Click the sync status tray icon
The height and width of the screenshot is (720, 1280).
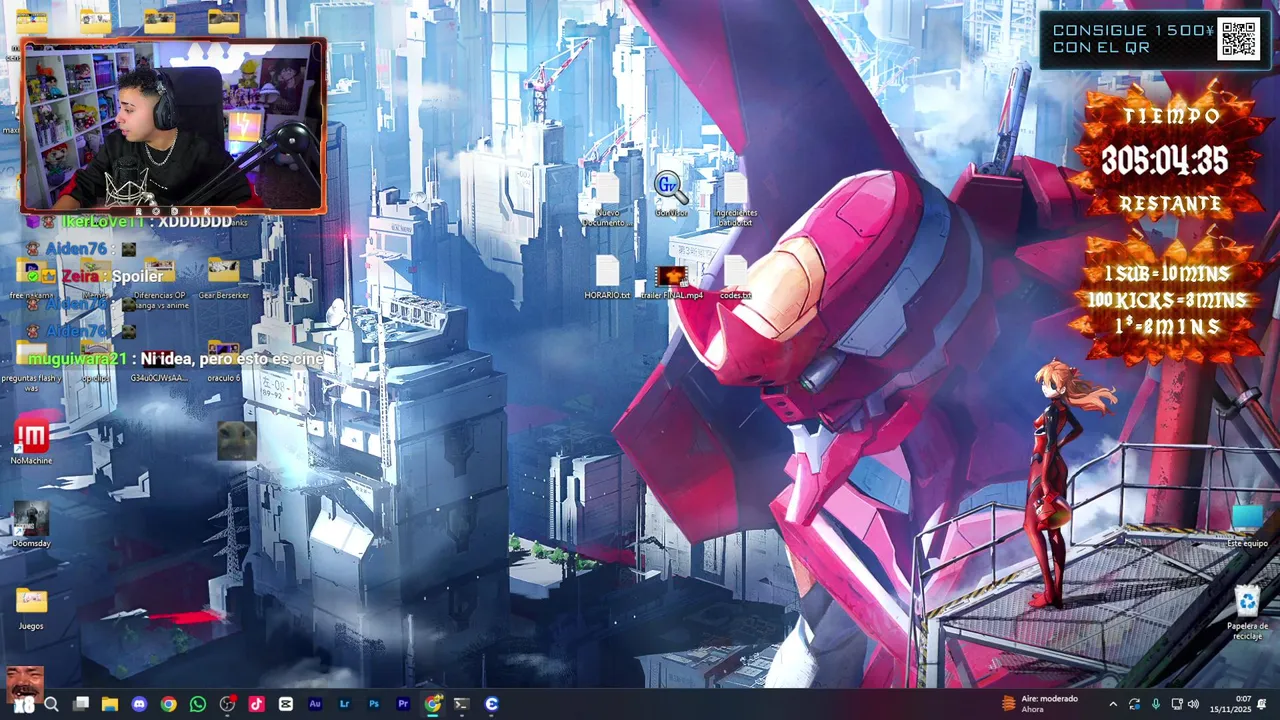pyautogui.click(x=1134, y=704)
